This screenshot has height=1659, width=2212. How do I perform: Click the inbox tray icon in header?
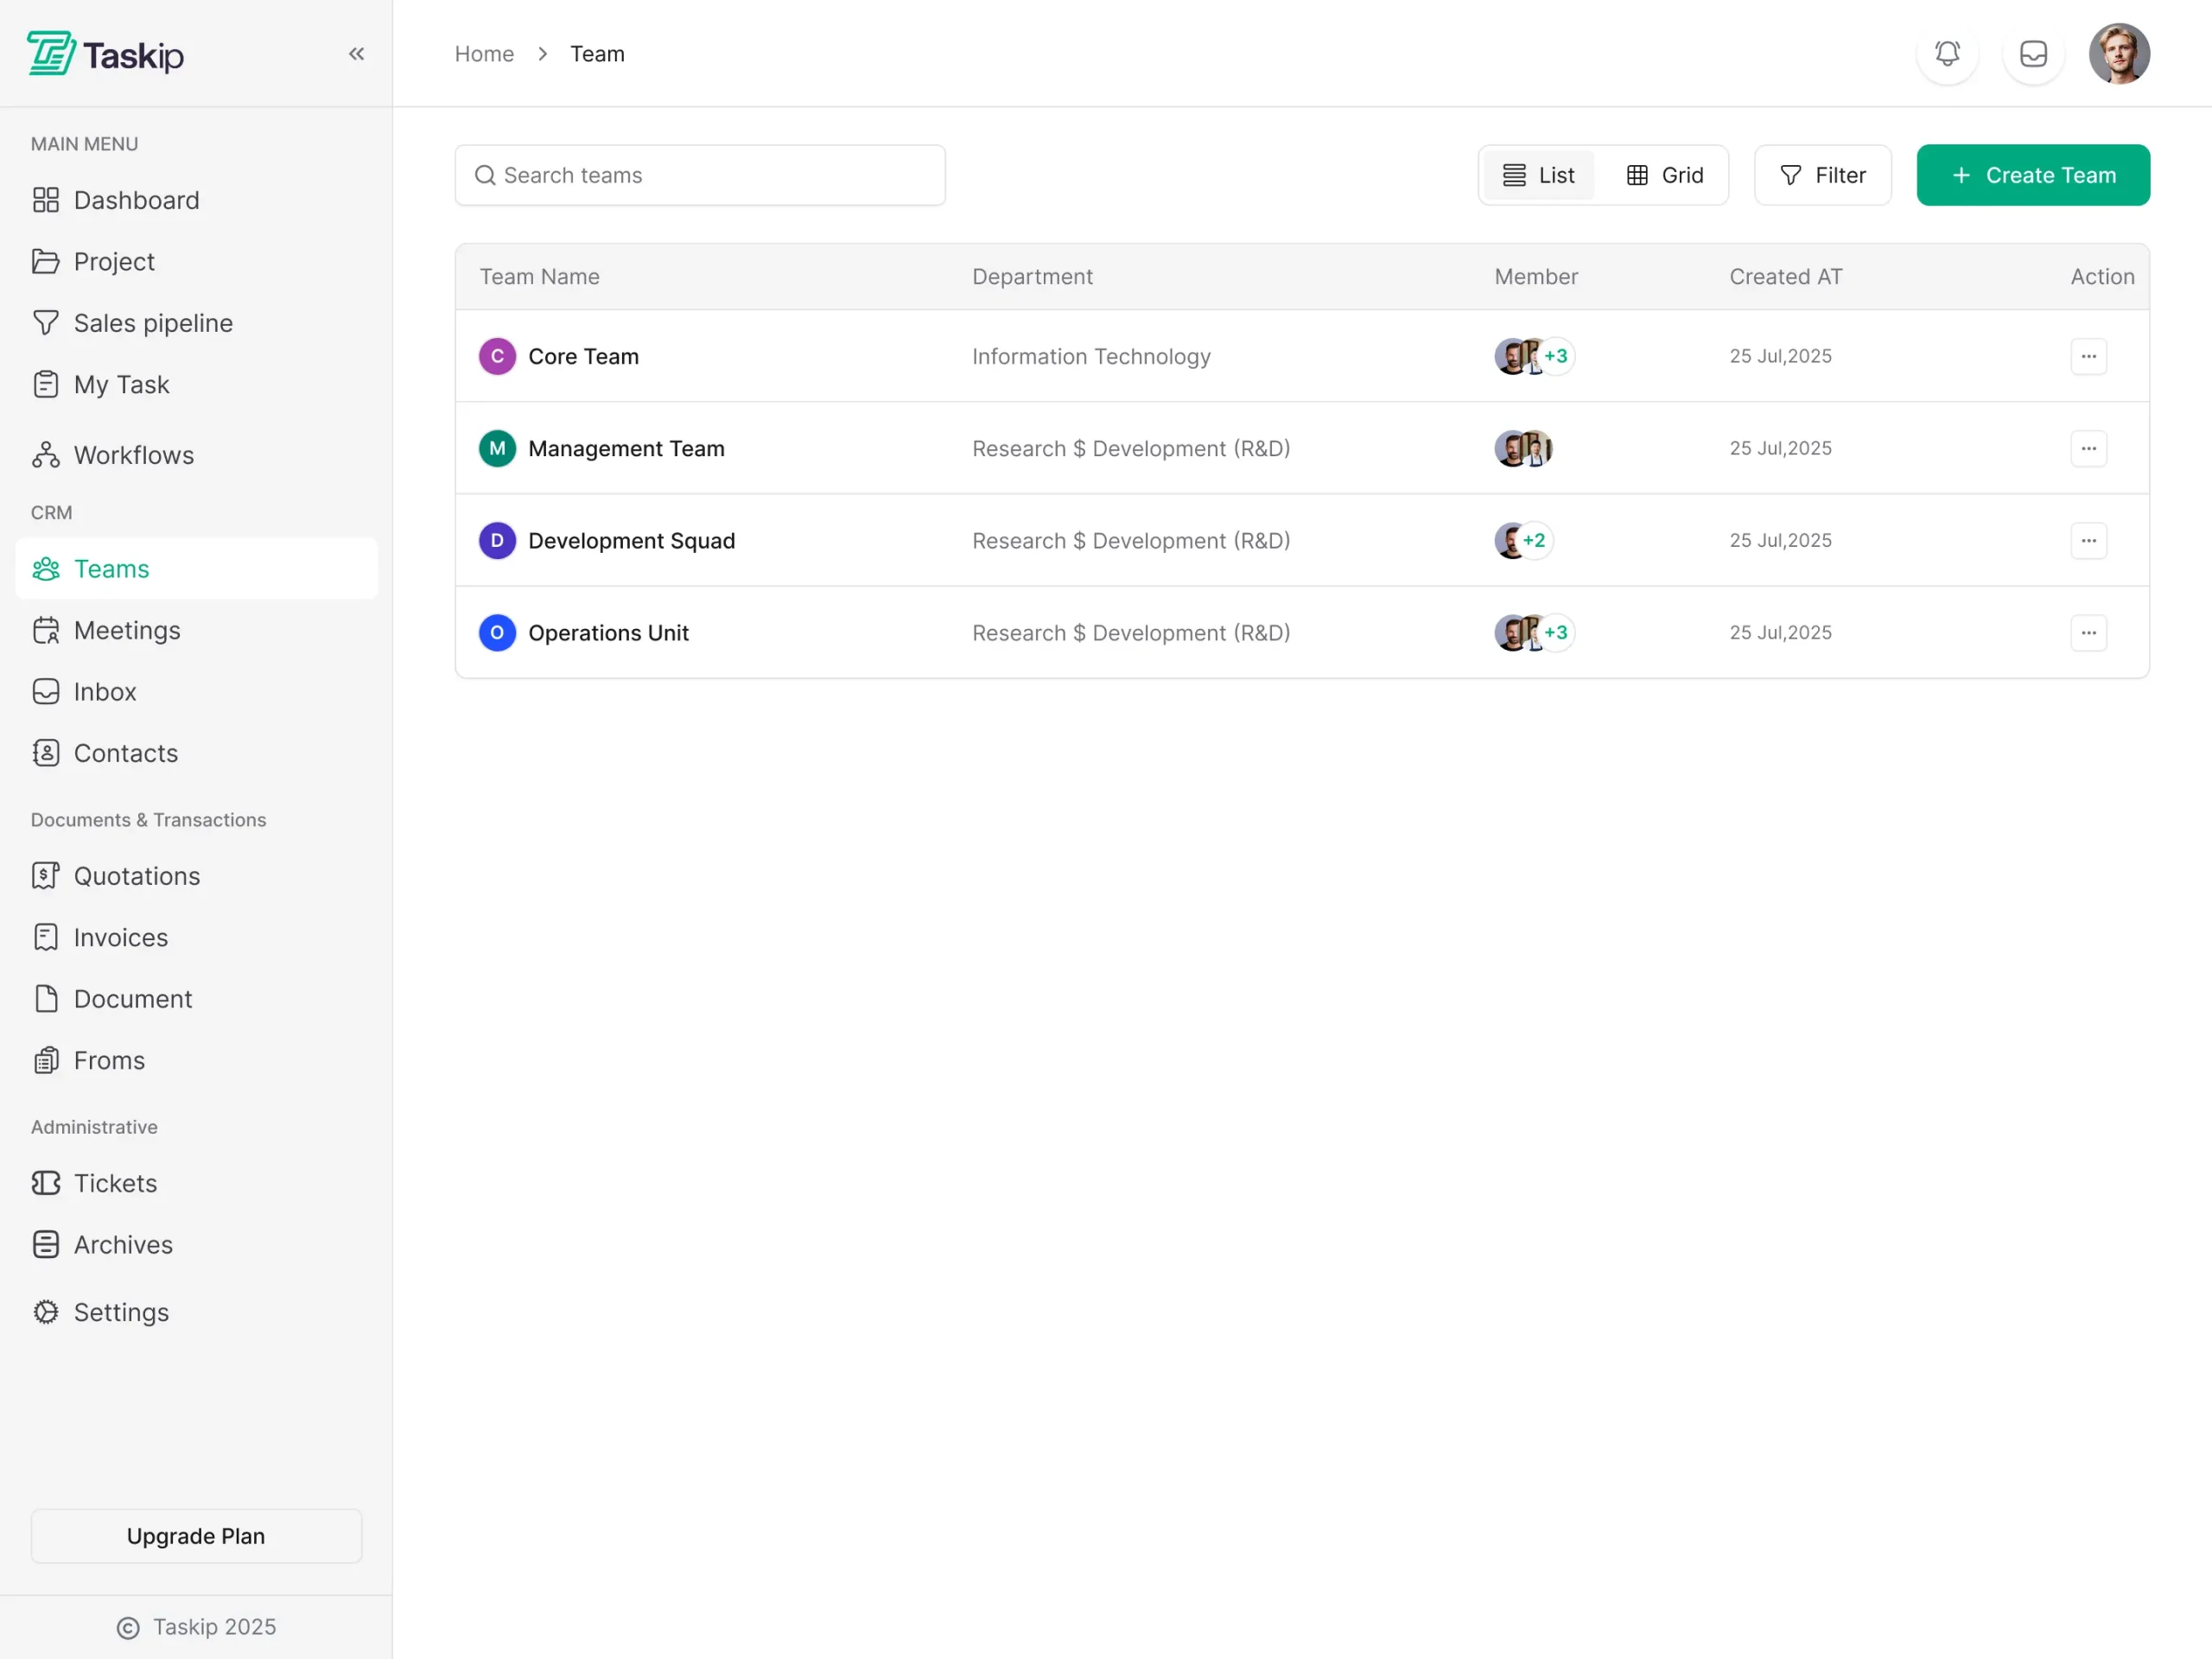click(2033, 54)
